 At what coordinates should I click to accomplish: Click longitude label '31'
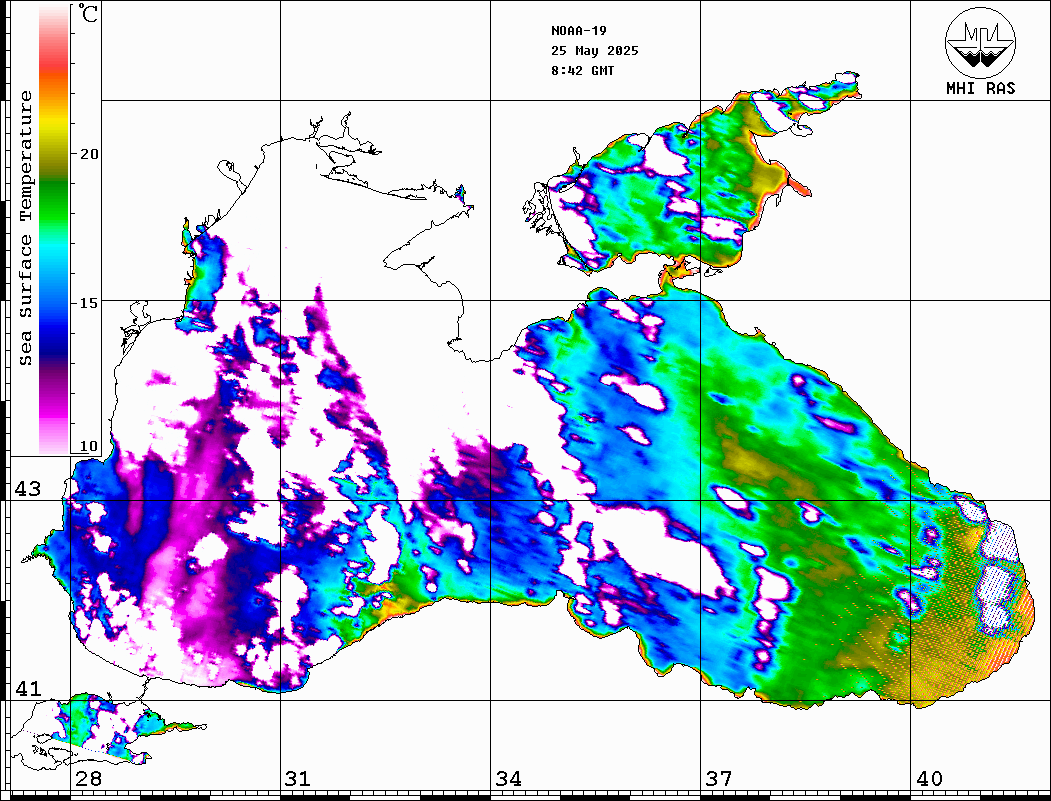point(298,779)
